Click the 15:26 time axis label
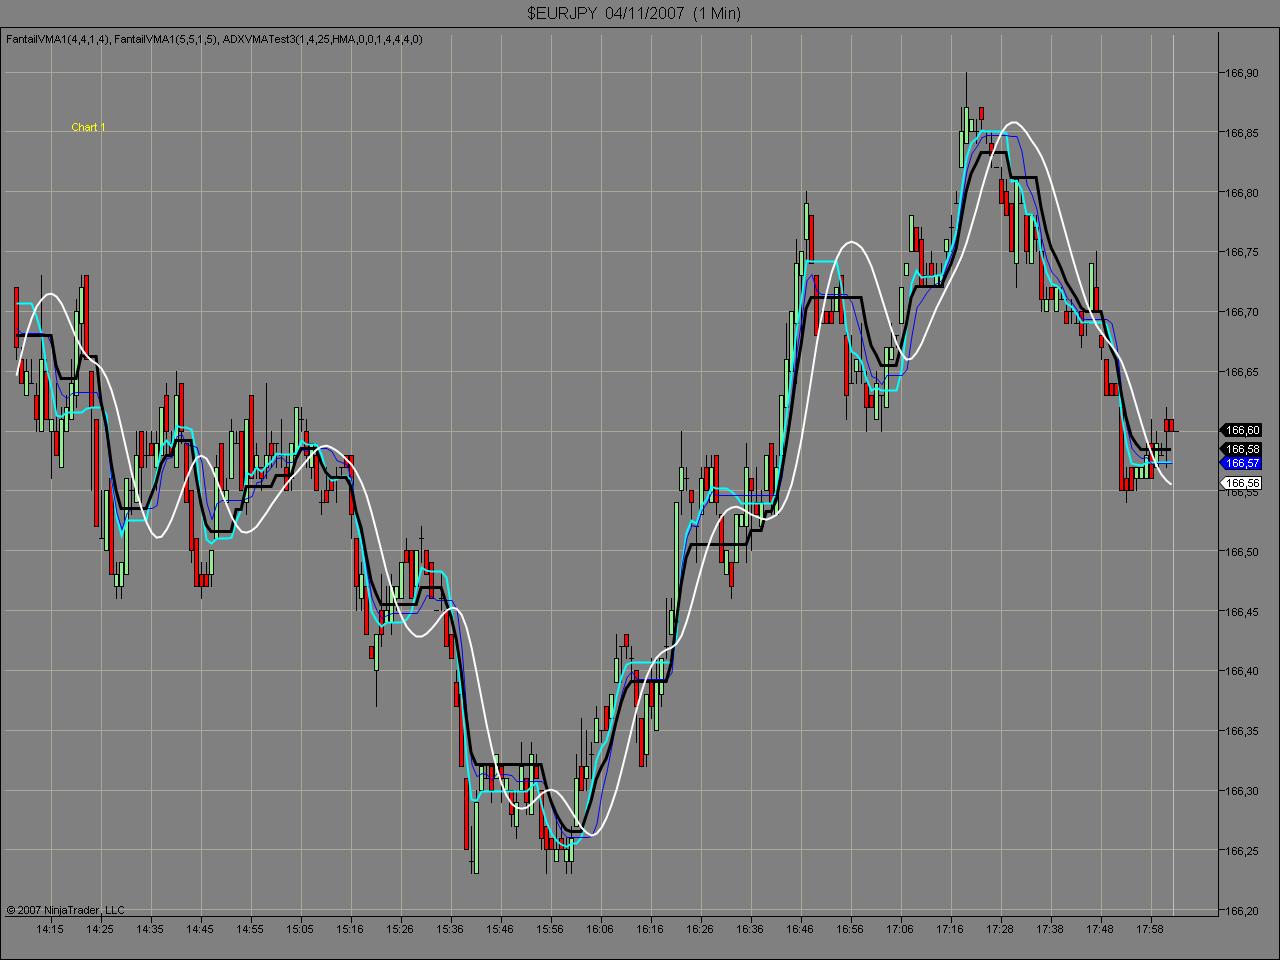The width and height of the screenshot is (1280, 960). [400, 929]
